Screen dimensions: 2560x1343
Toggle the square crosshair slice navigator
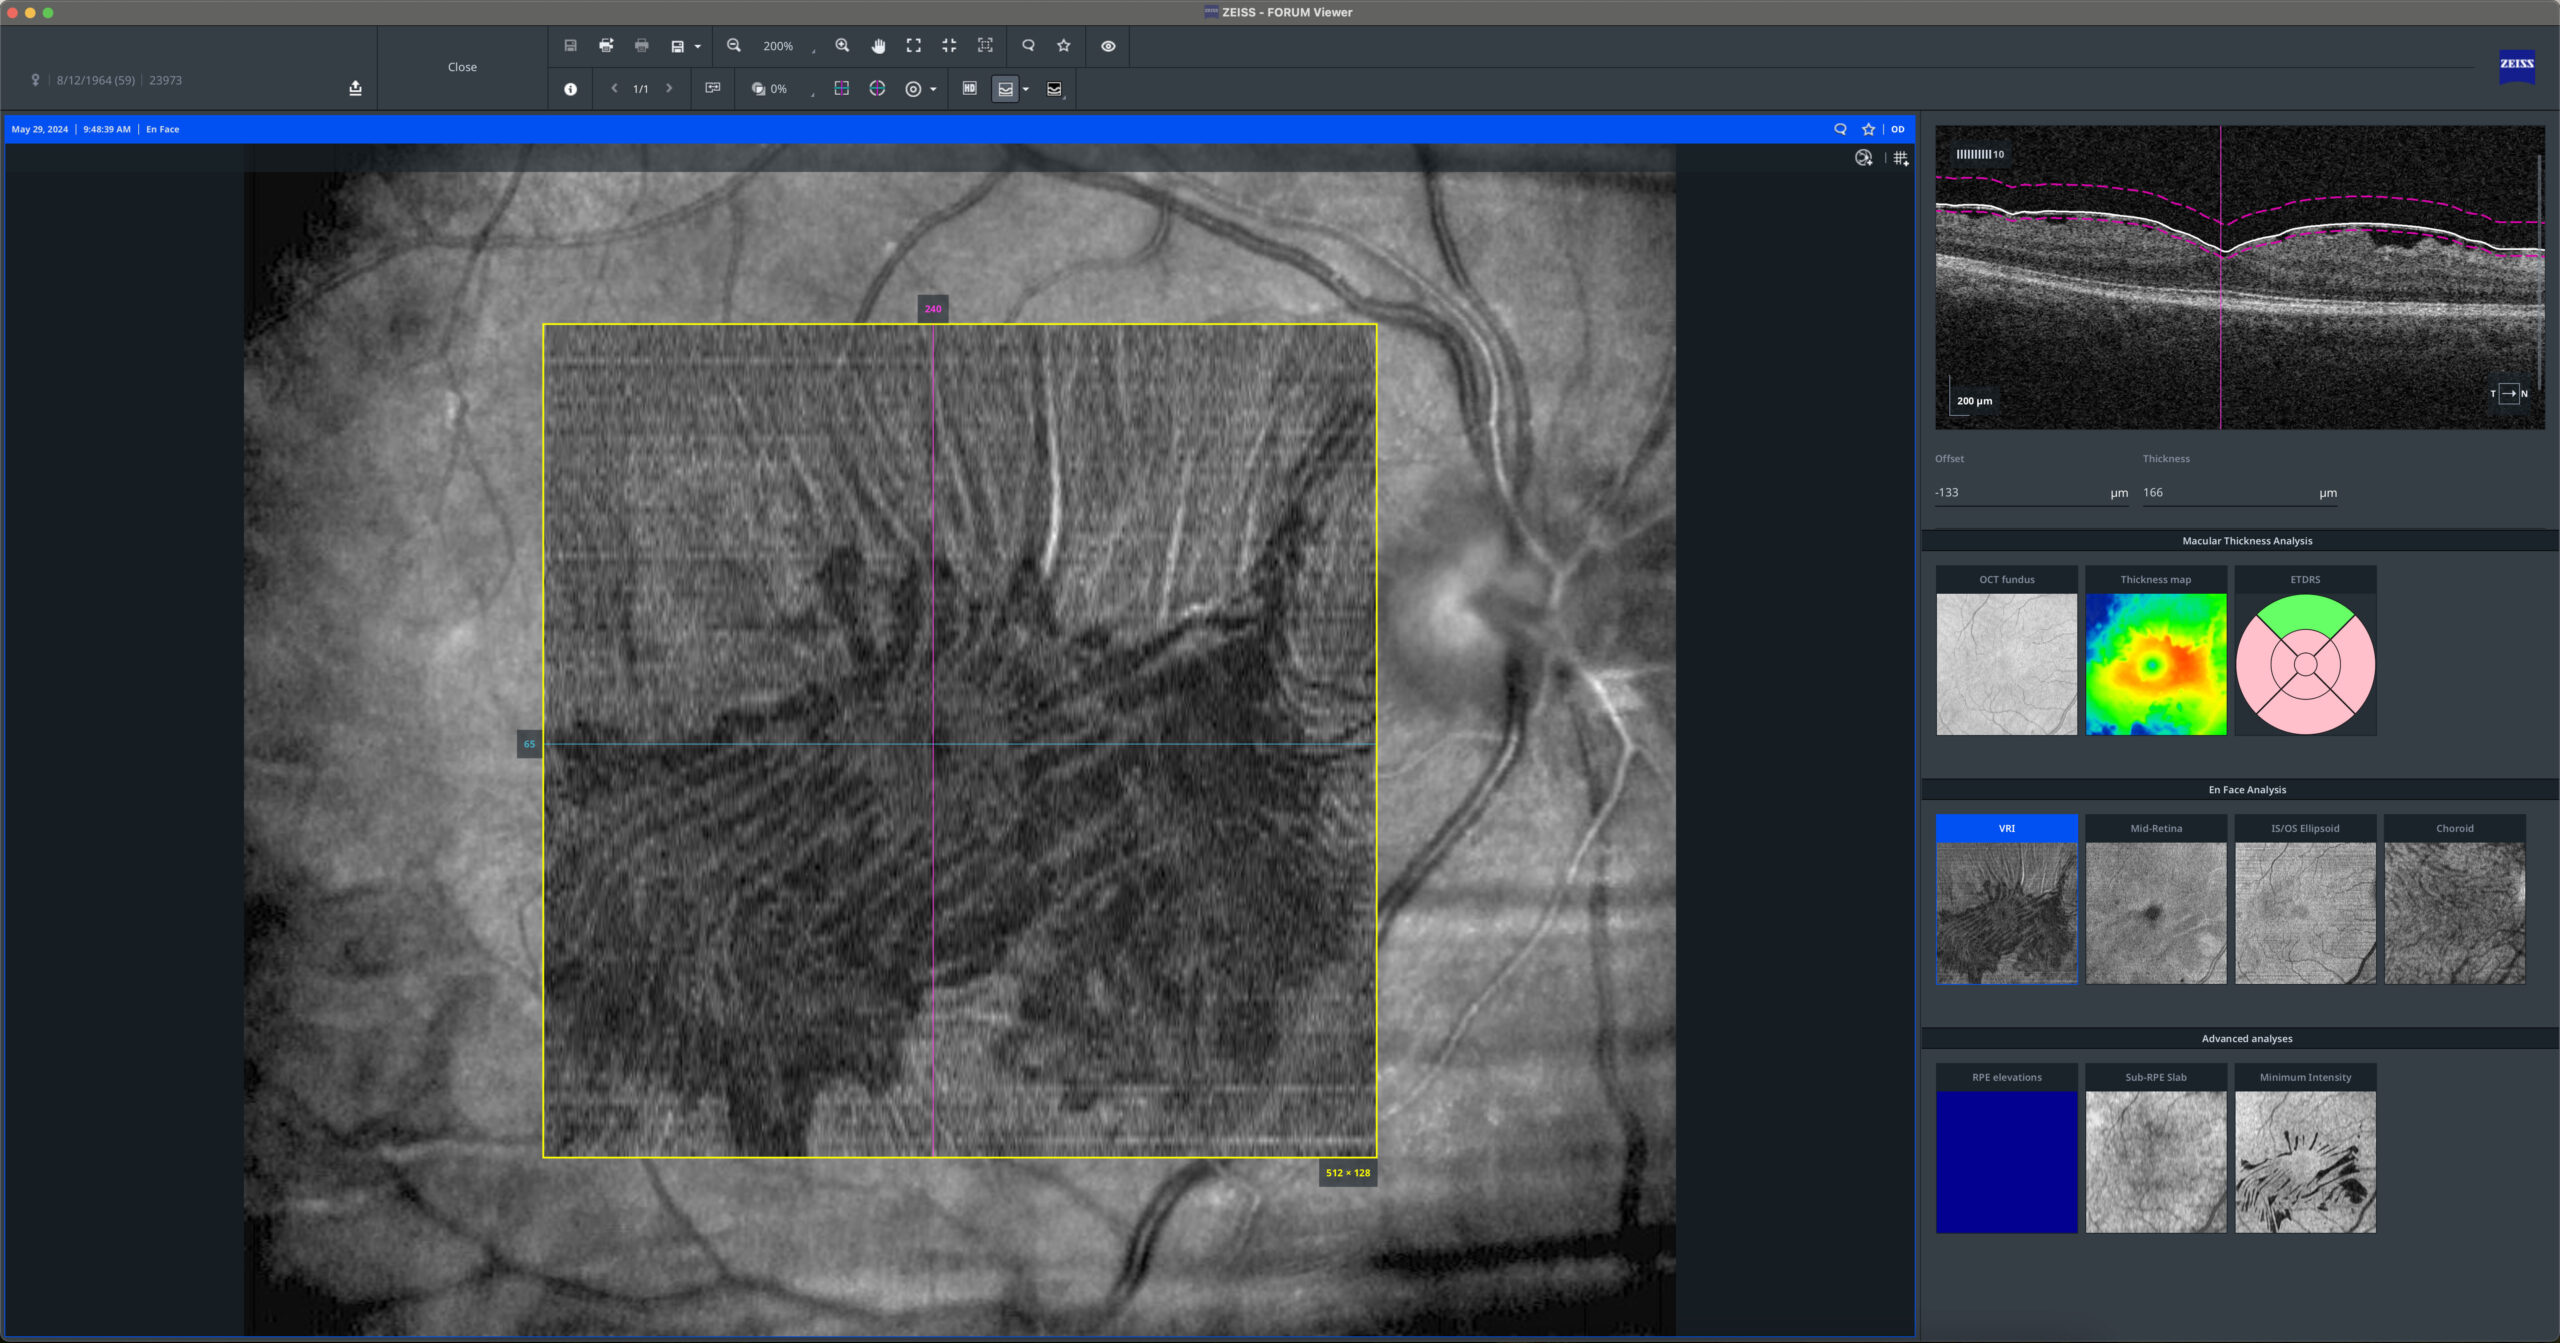point(842,89)
